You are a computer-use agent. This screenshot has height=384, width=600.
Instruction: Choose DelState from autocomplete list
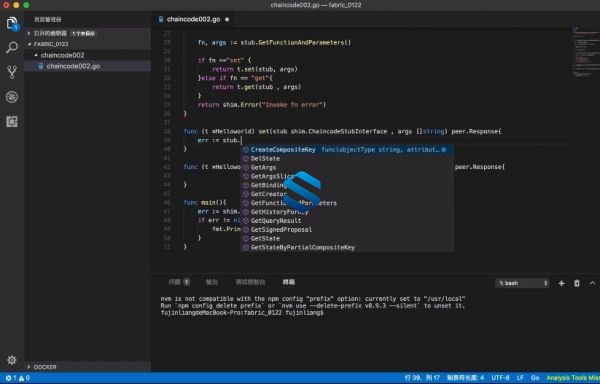[347, 159]
